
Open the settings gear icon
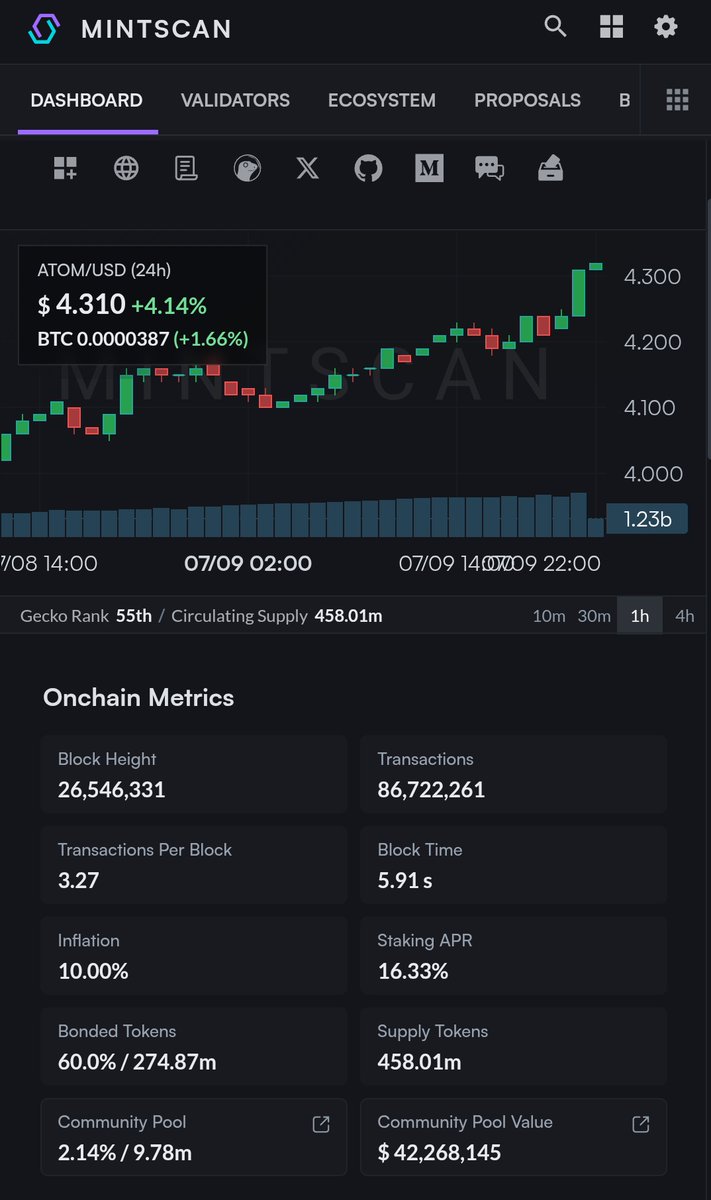coord(666,27)
